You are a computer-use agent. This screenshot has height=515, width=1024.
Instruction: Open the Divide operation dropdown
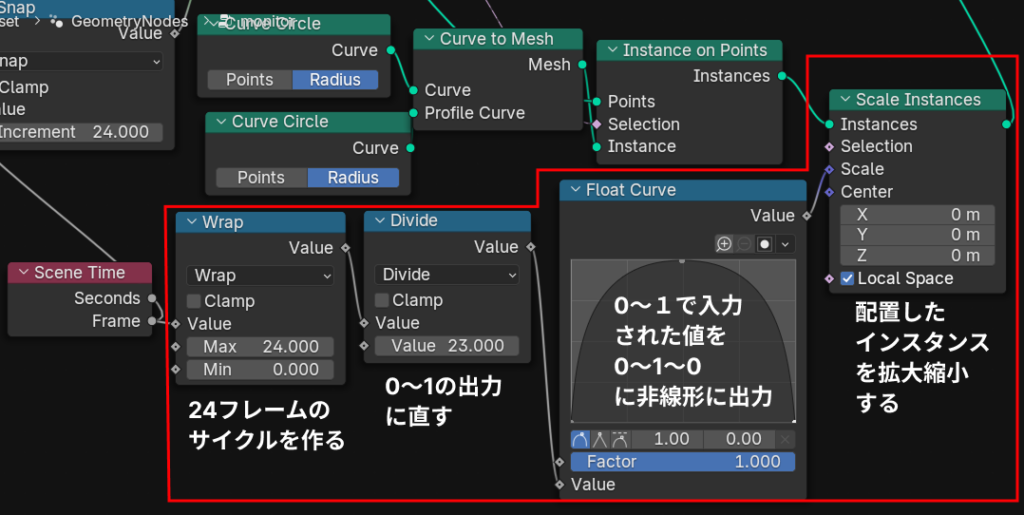[x=447, y=275]
